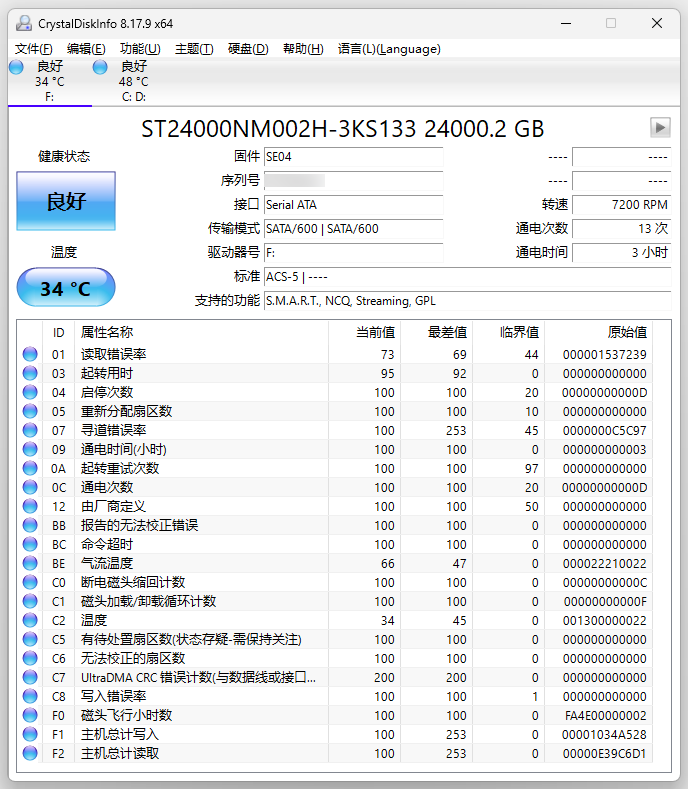Click the 标准 field showing ACS-5

click(468, 277)
